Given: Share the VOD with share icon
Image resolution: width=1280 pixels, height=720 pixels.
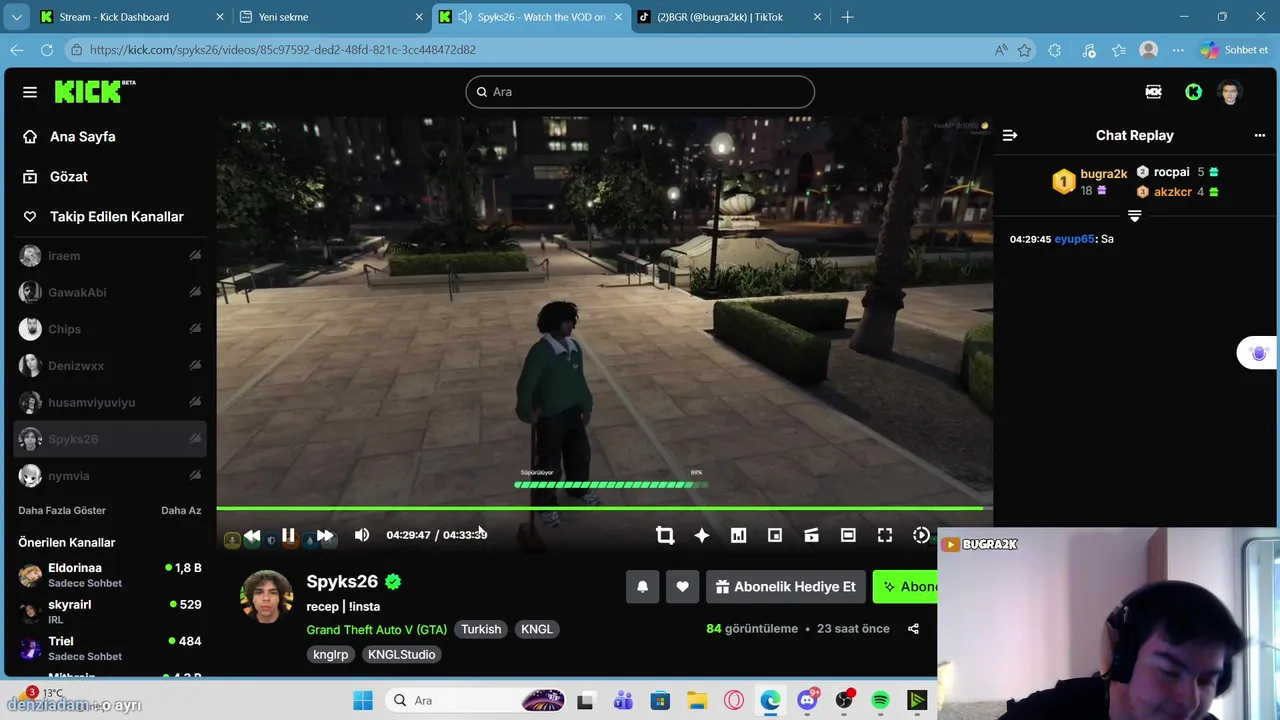Looking at the screenshot, I should click(913, 629).
